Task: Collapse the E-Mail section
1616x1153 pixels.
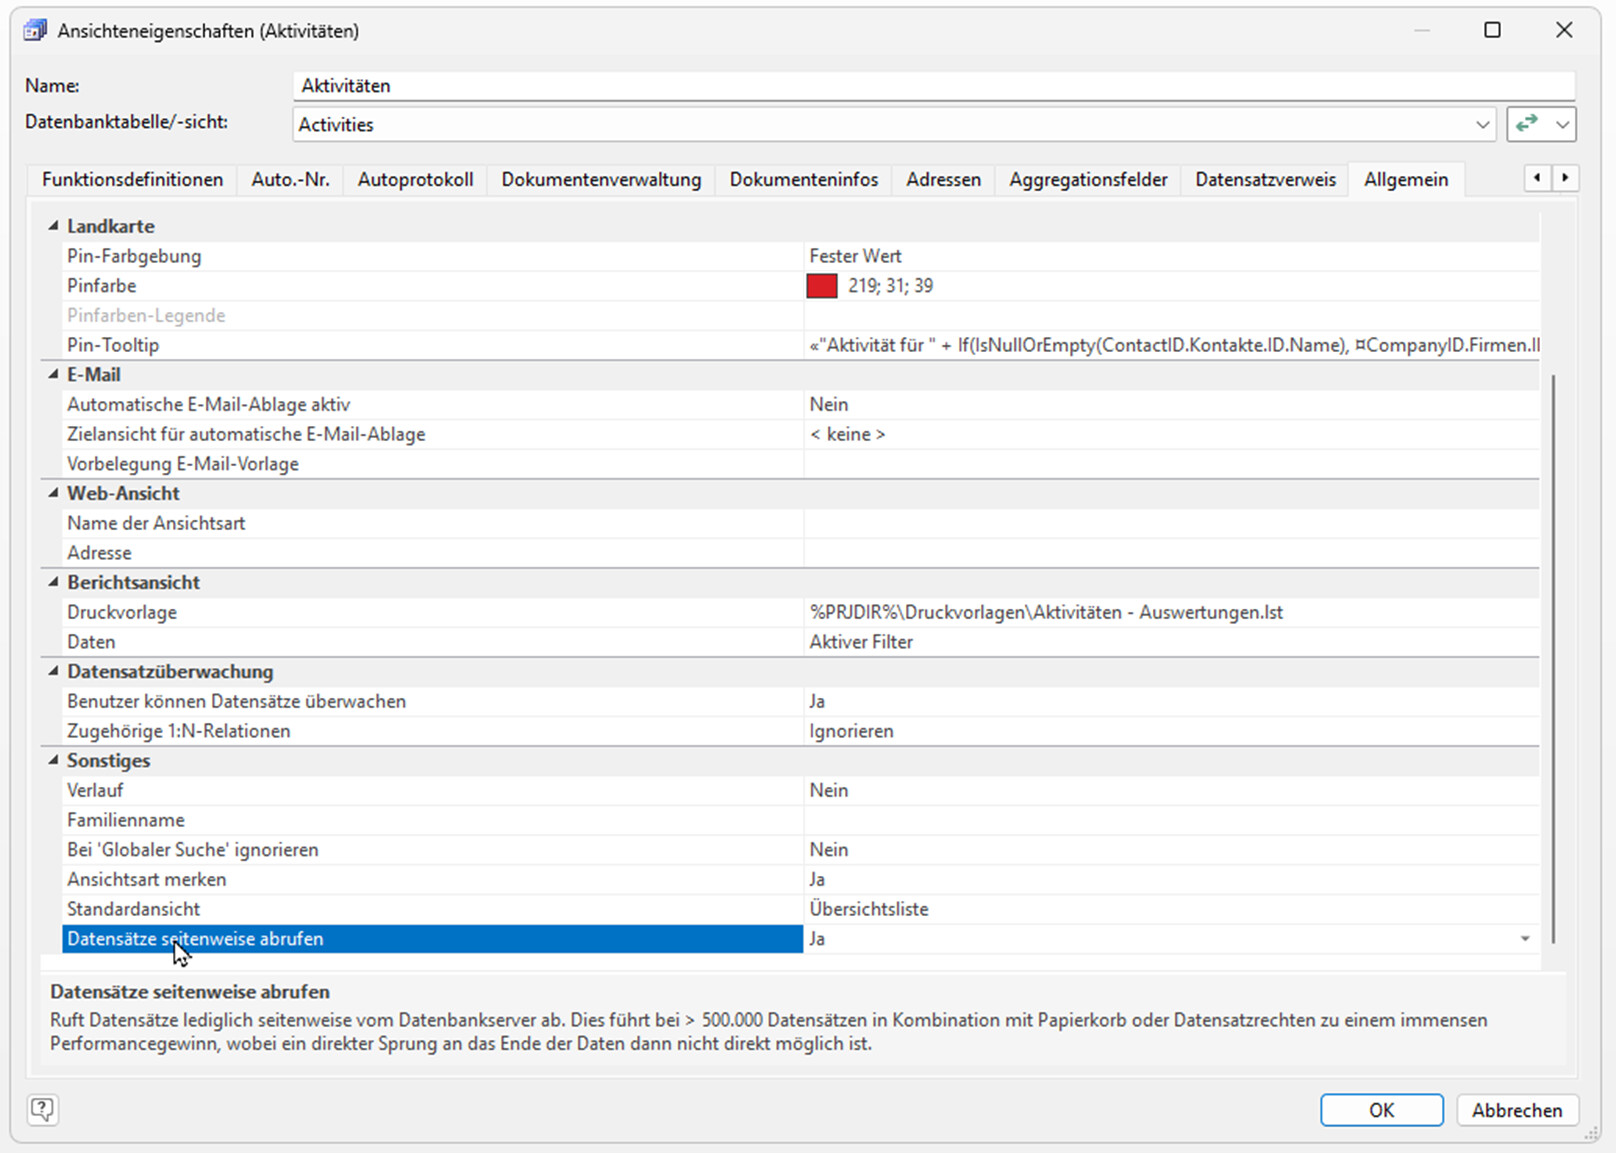Action: 54,374
